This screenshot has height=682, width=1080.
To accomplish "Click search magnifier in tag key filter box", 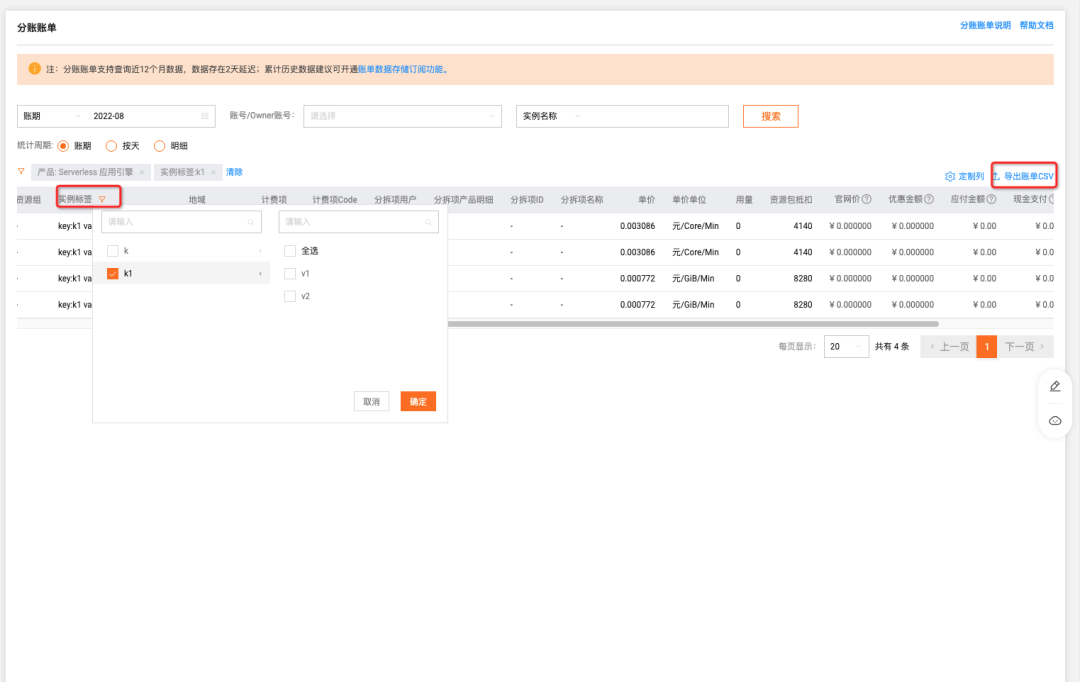I will [x=251, y=222].
